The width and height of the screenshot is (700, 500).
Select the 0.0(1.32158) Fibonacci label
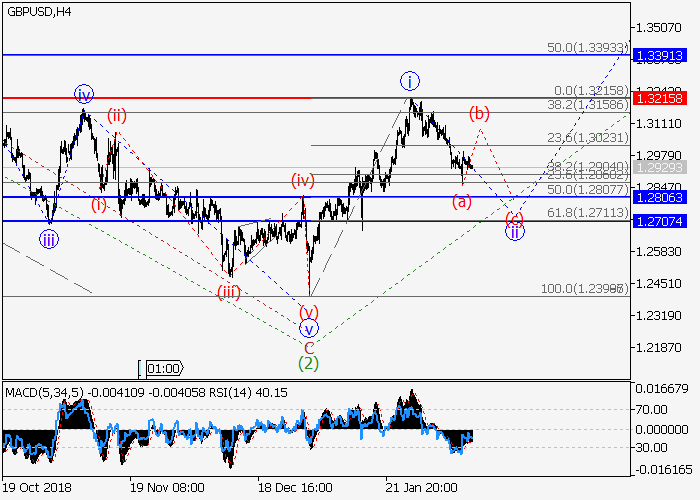coord(592,91)
